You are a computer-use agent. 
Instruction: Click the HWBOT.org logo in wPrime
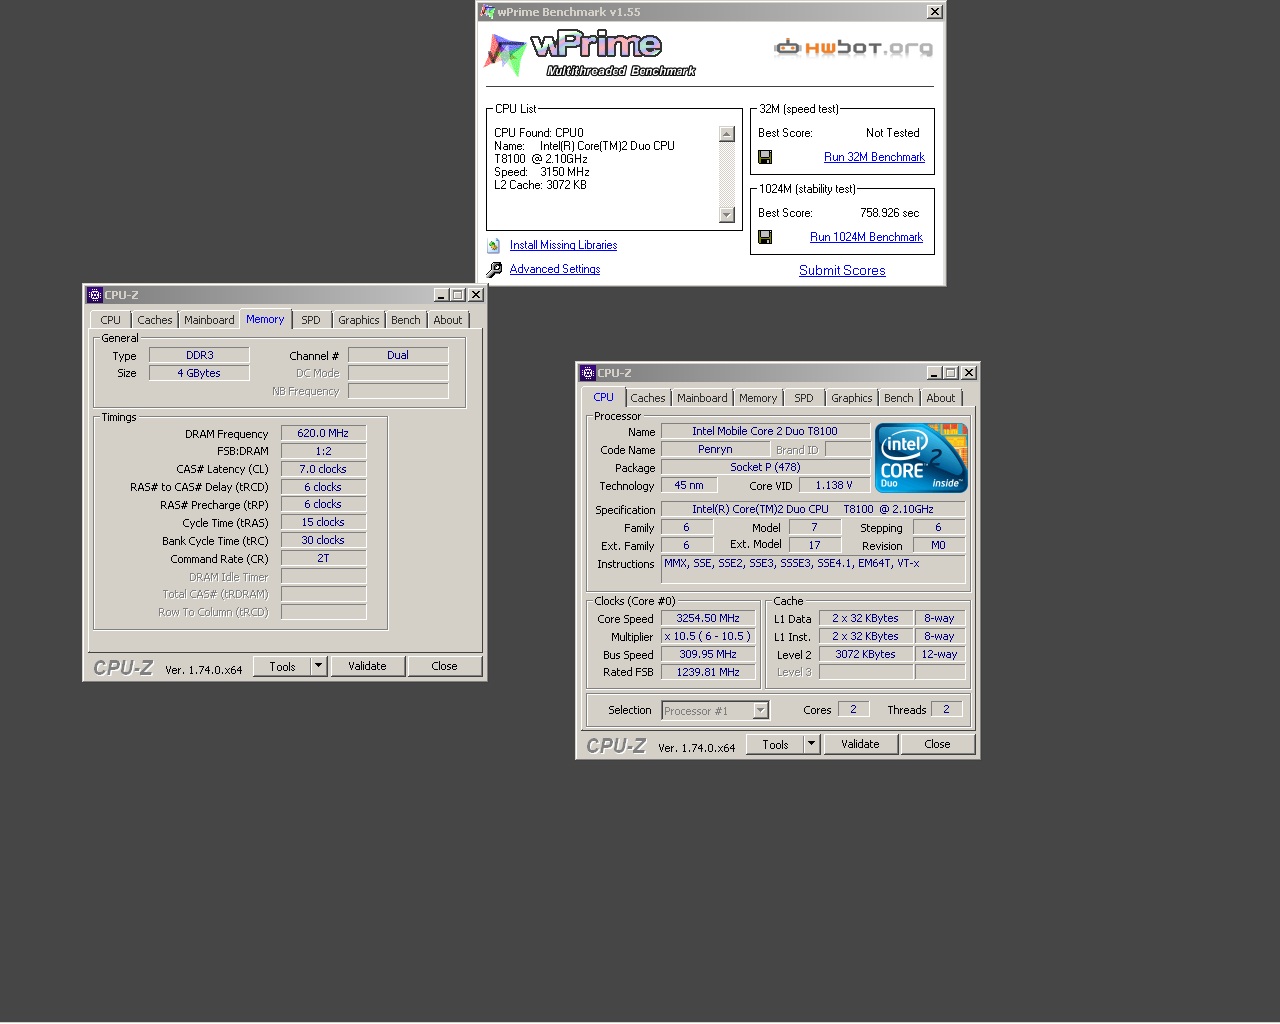pyautogui.click(x=853, y=47)
